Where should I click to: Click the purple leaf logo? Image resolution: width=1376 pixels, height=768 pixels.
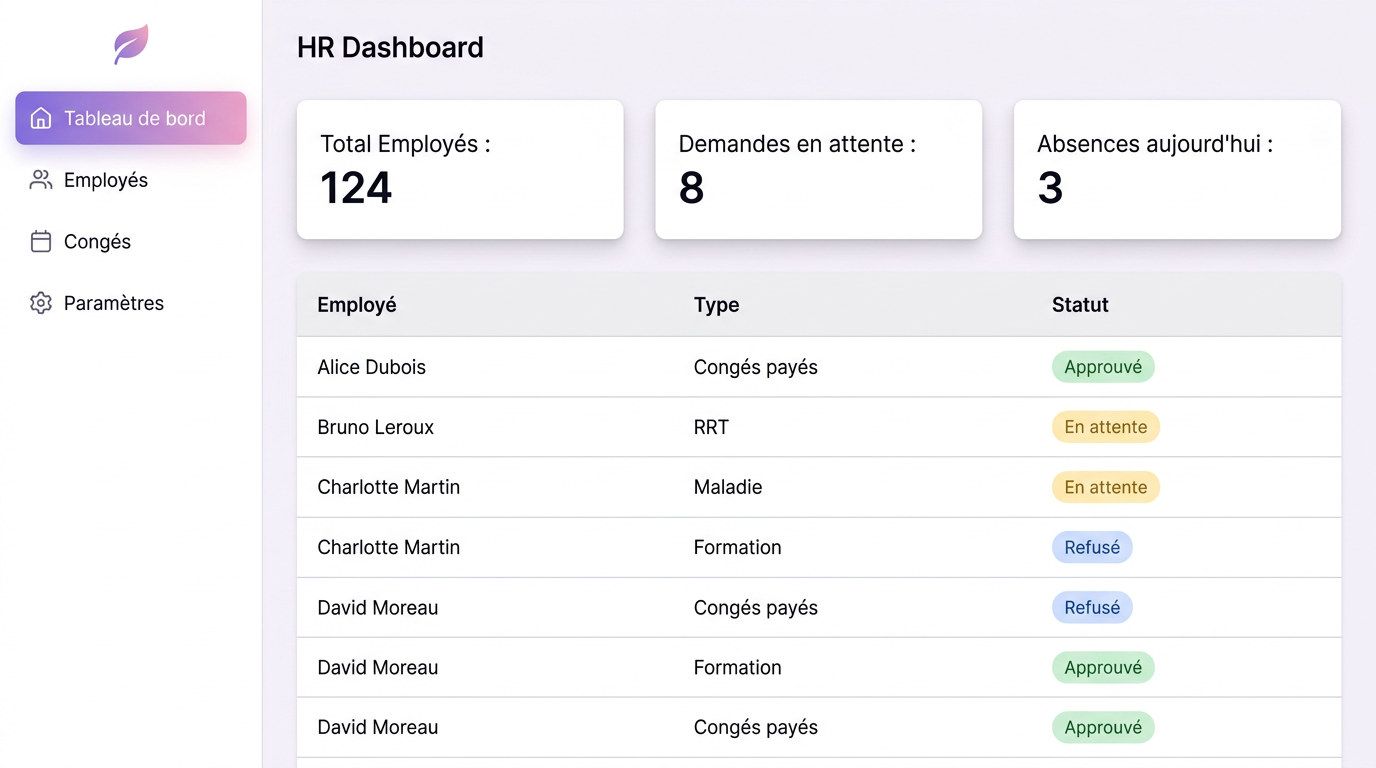[x=131, y=45]
